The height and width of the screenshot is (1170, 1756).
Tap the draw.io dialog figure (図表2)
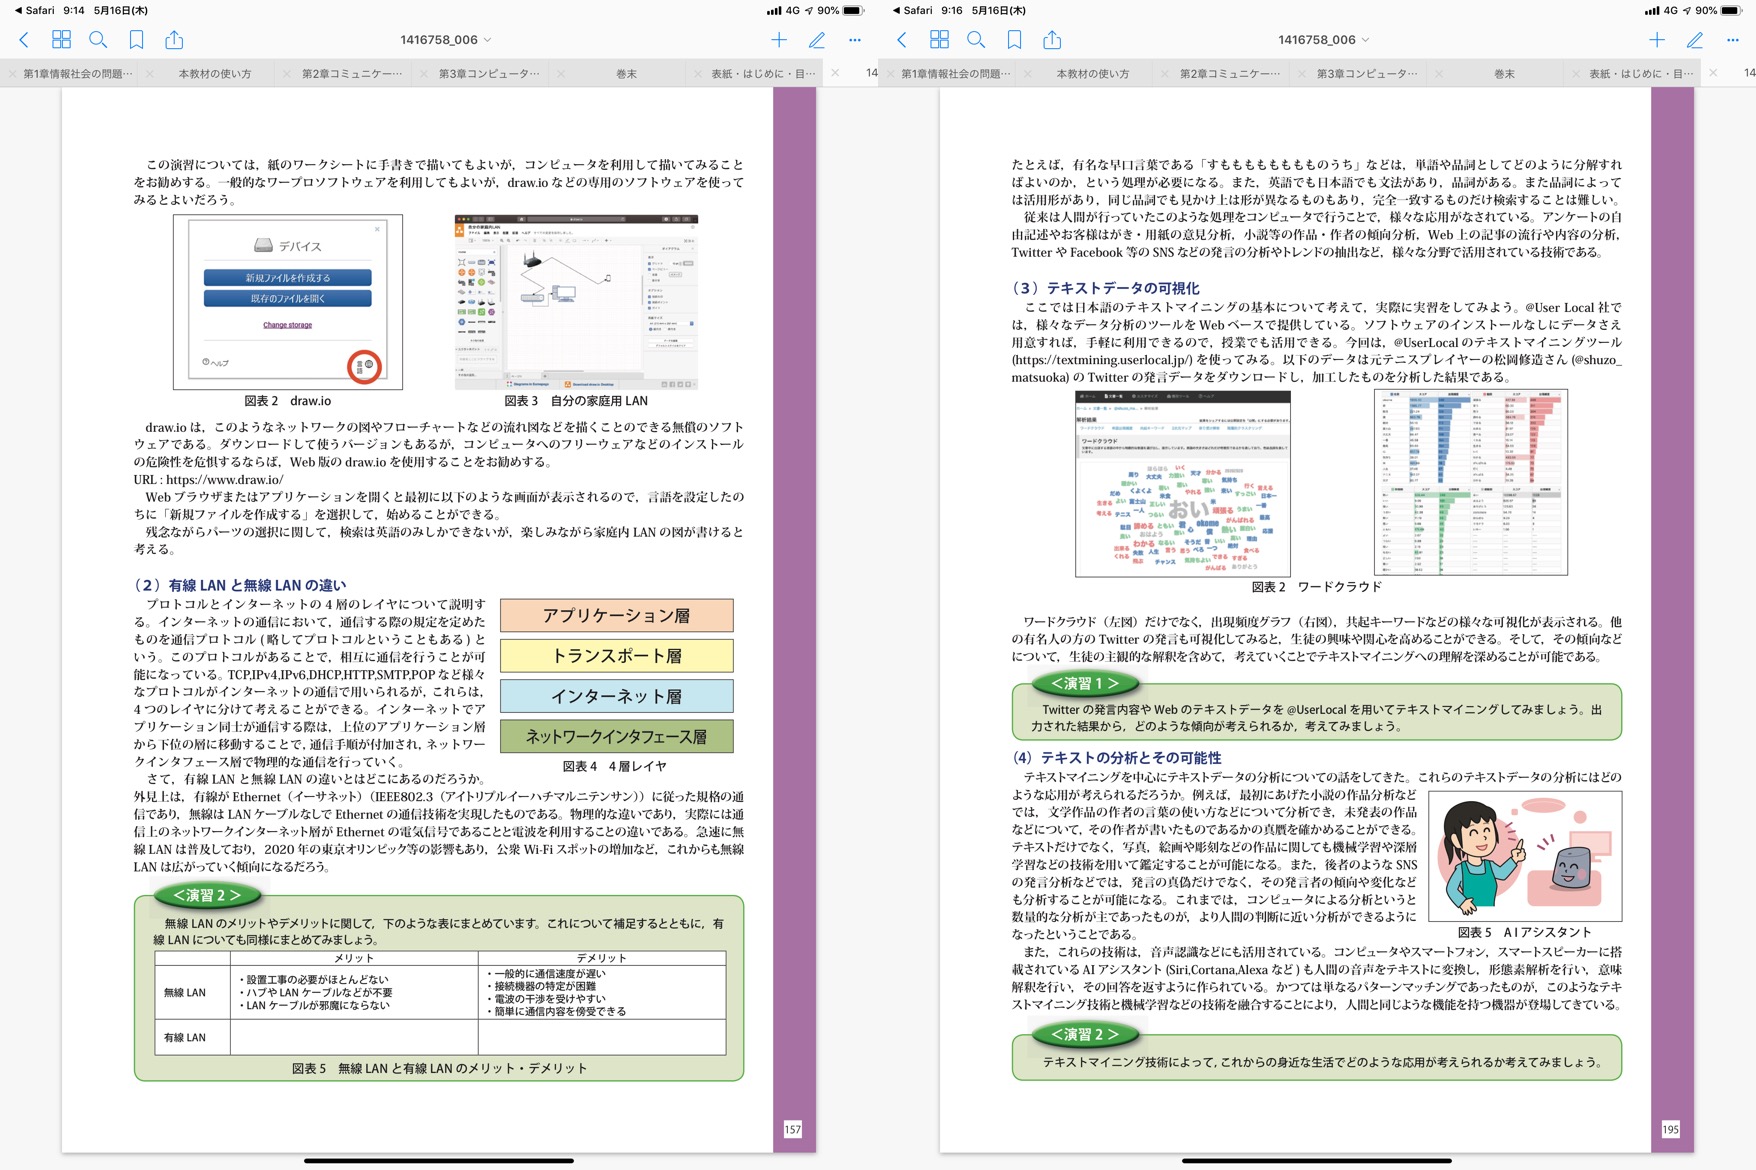tap(288, 302)
